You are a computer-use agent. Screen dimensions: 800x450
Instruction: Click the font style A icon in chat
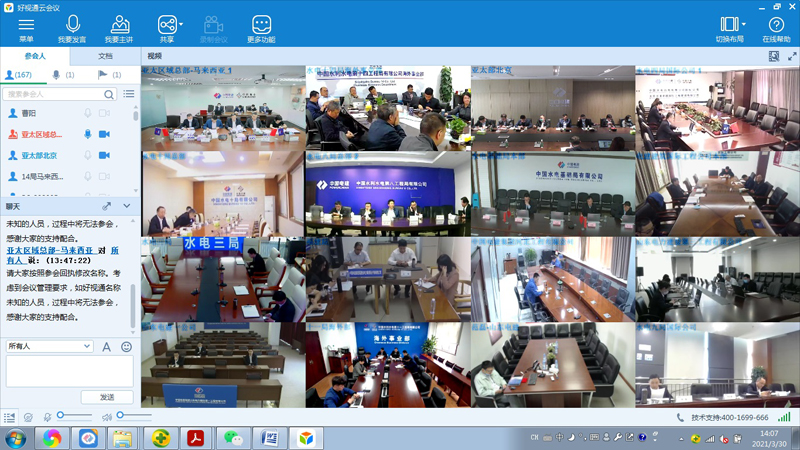click(x=107, y=347)
